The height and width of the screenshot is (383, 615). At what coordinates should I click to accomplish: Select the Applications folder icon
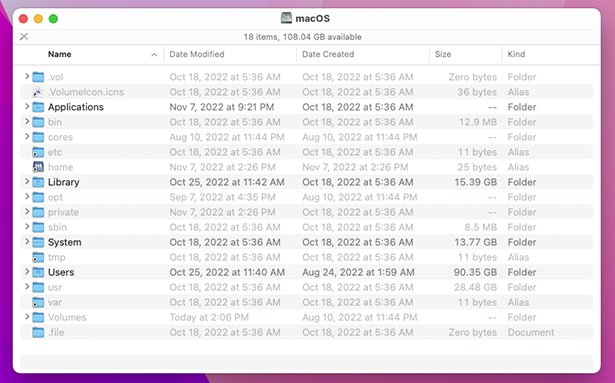[x=38, y=107]
